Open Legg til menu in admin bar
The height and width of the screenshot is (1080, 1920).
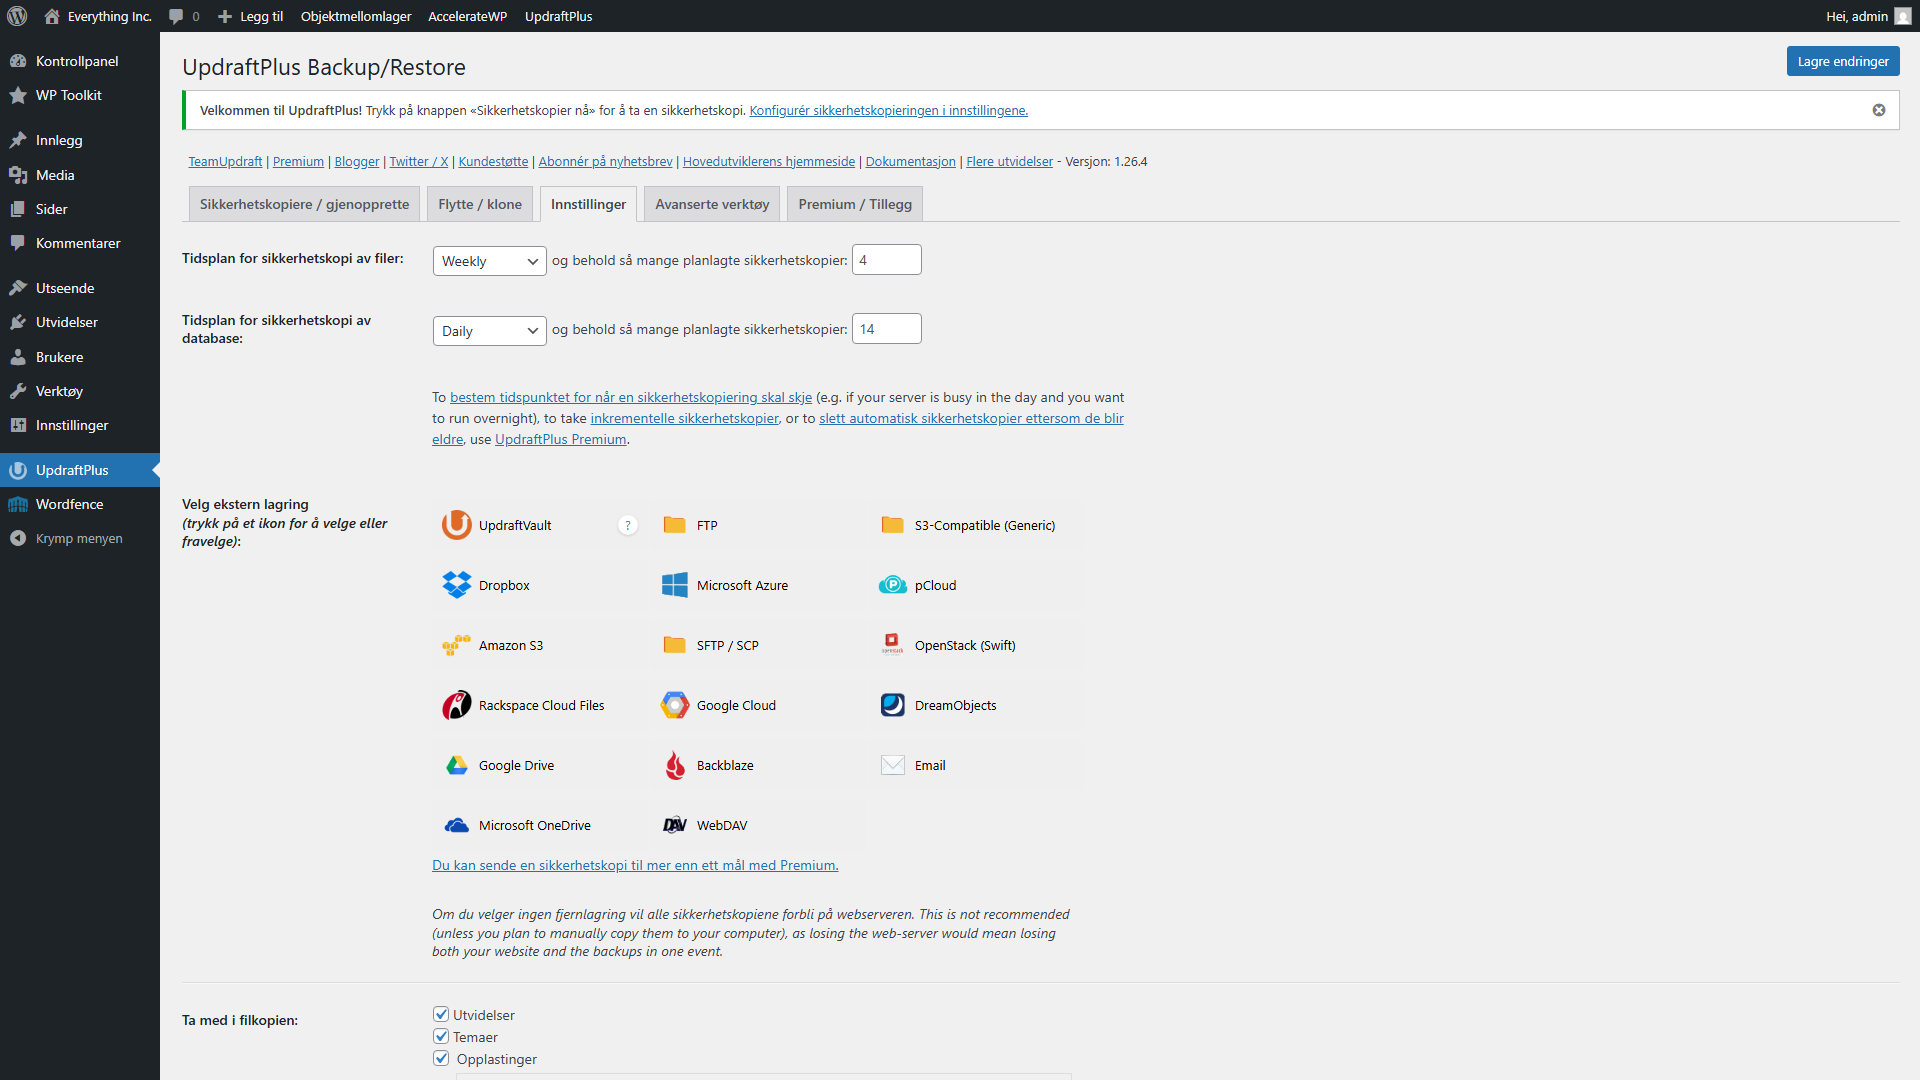(250, 16)
